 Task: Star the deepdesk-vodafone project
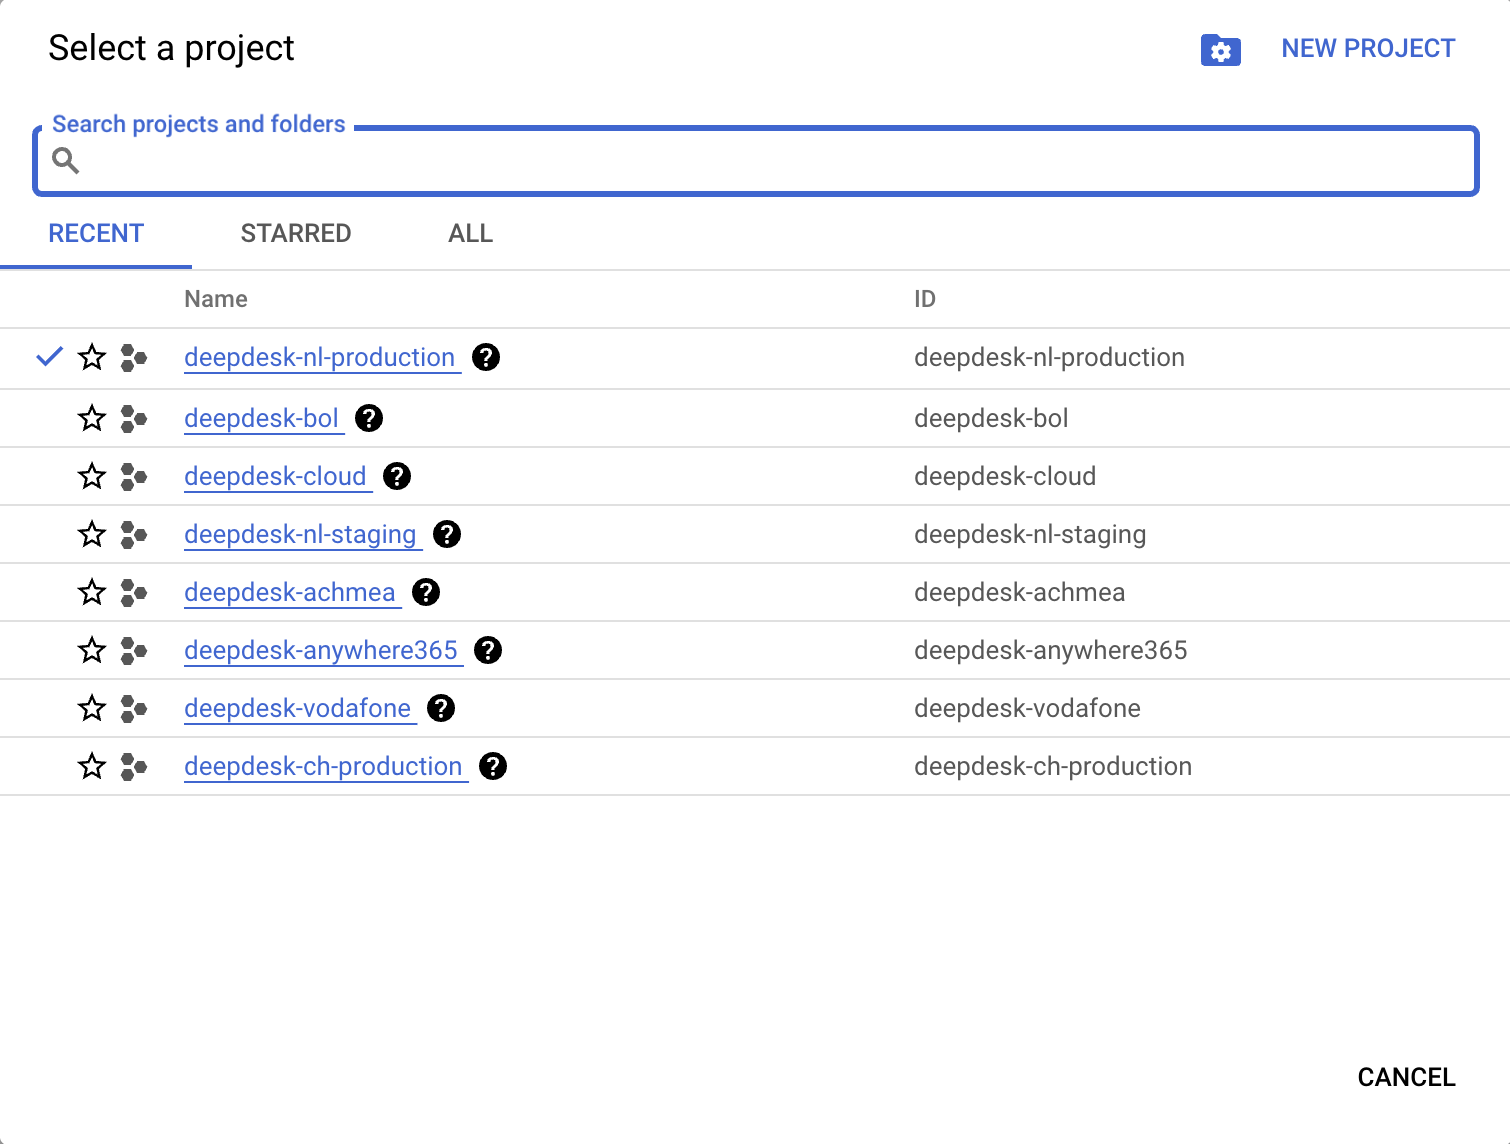pyautogui.click(x=92, y=708)
